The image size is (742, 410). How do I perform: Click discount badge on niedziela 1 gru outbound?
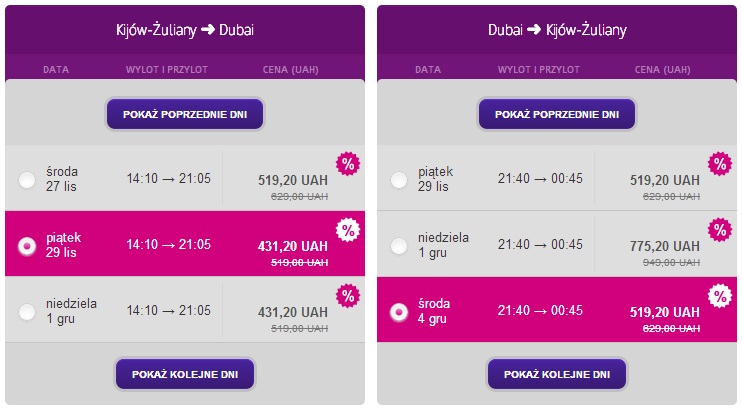(x=348, y=296)
